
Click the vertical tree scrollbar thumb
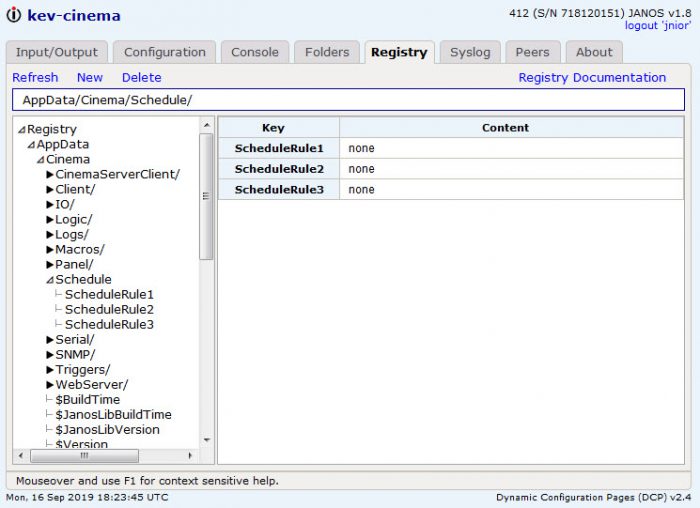tap(206, 196)
